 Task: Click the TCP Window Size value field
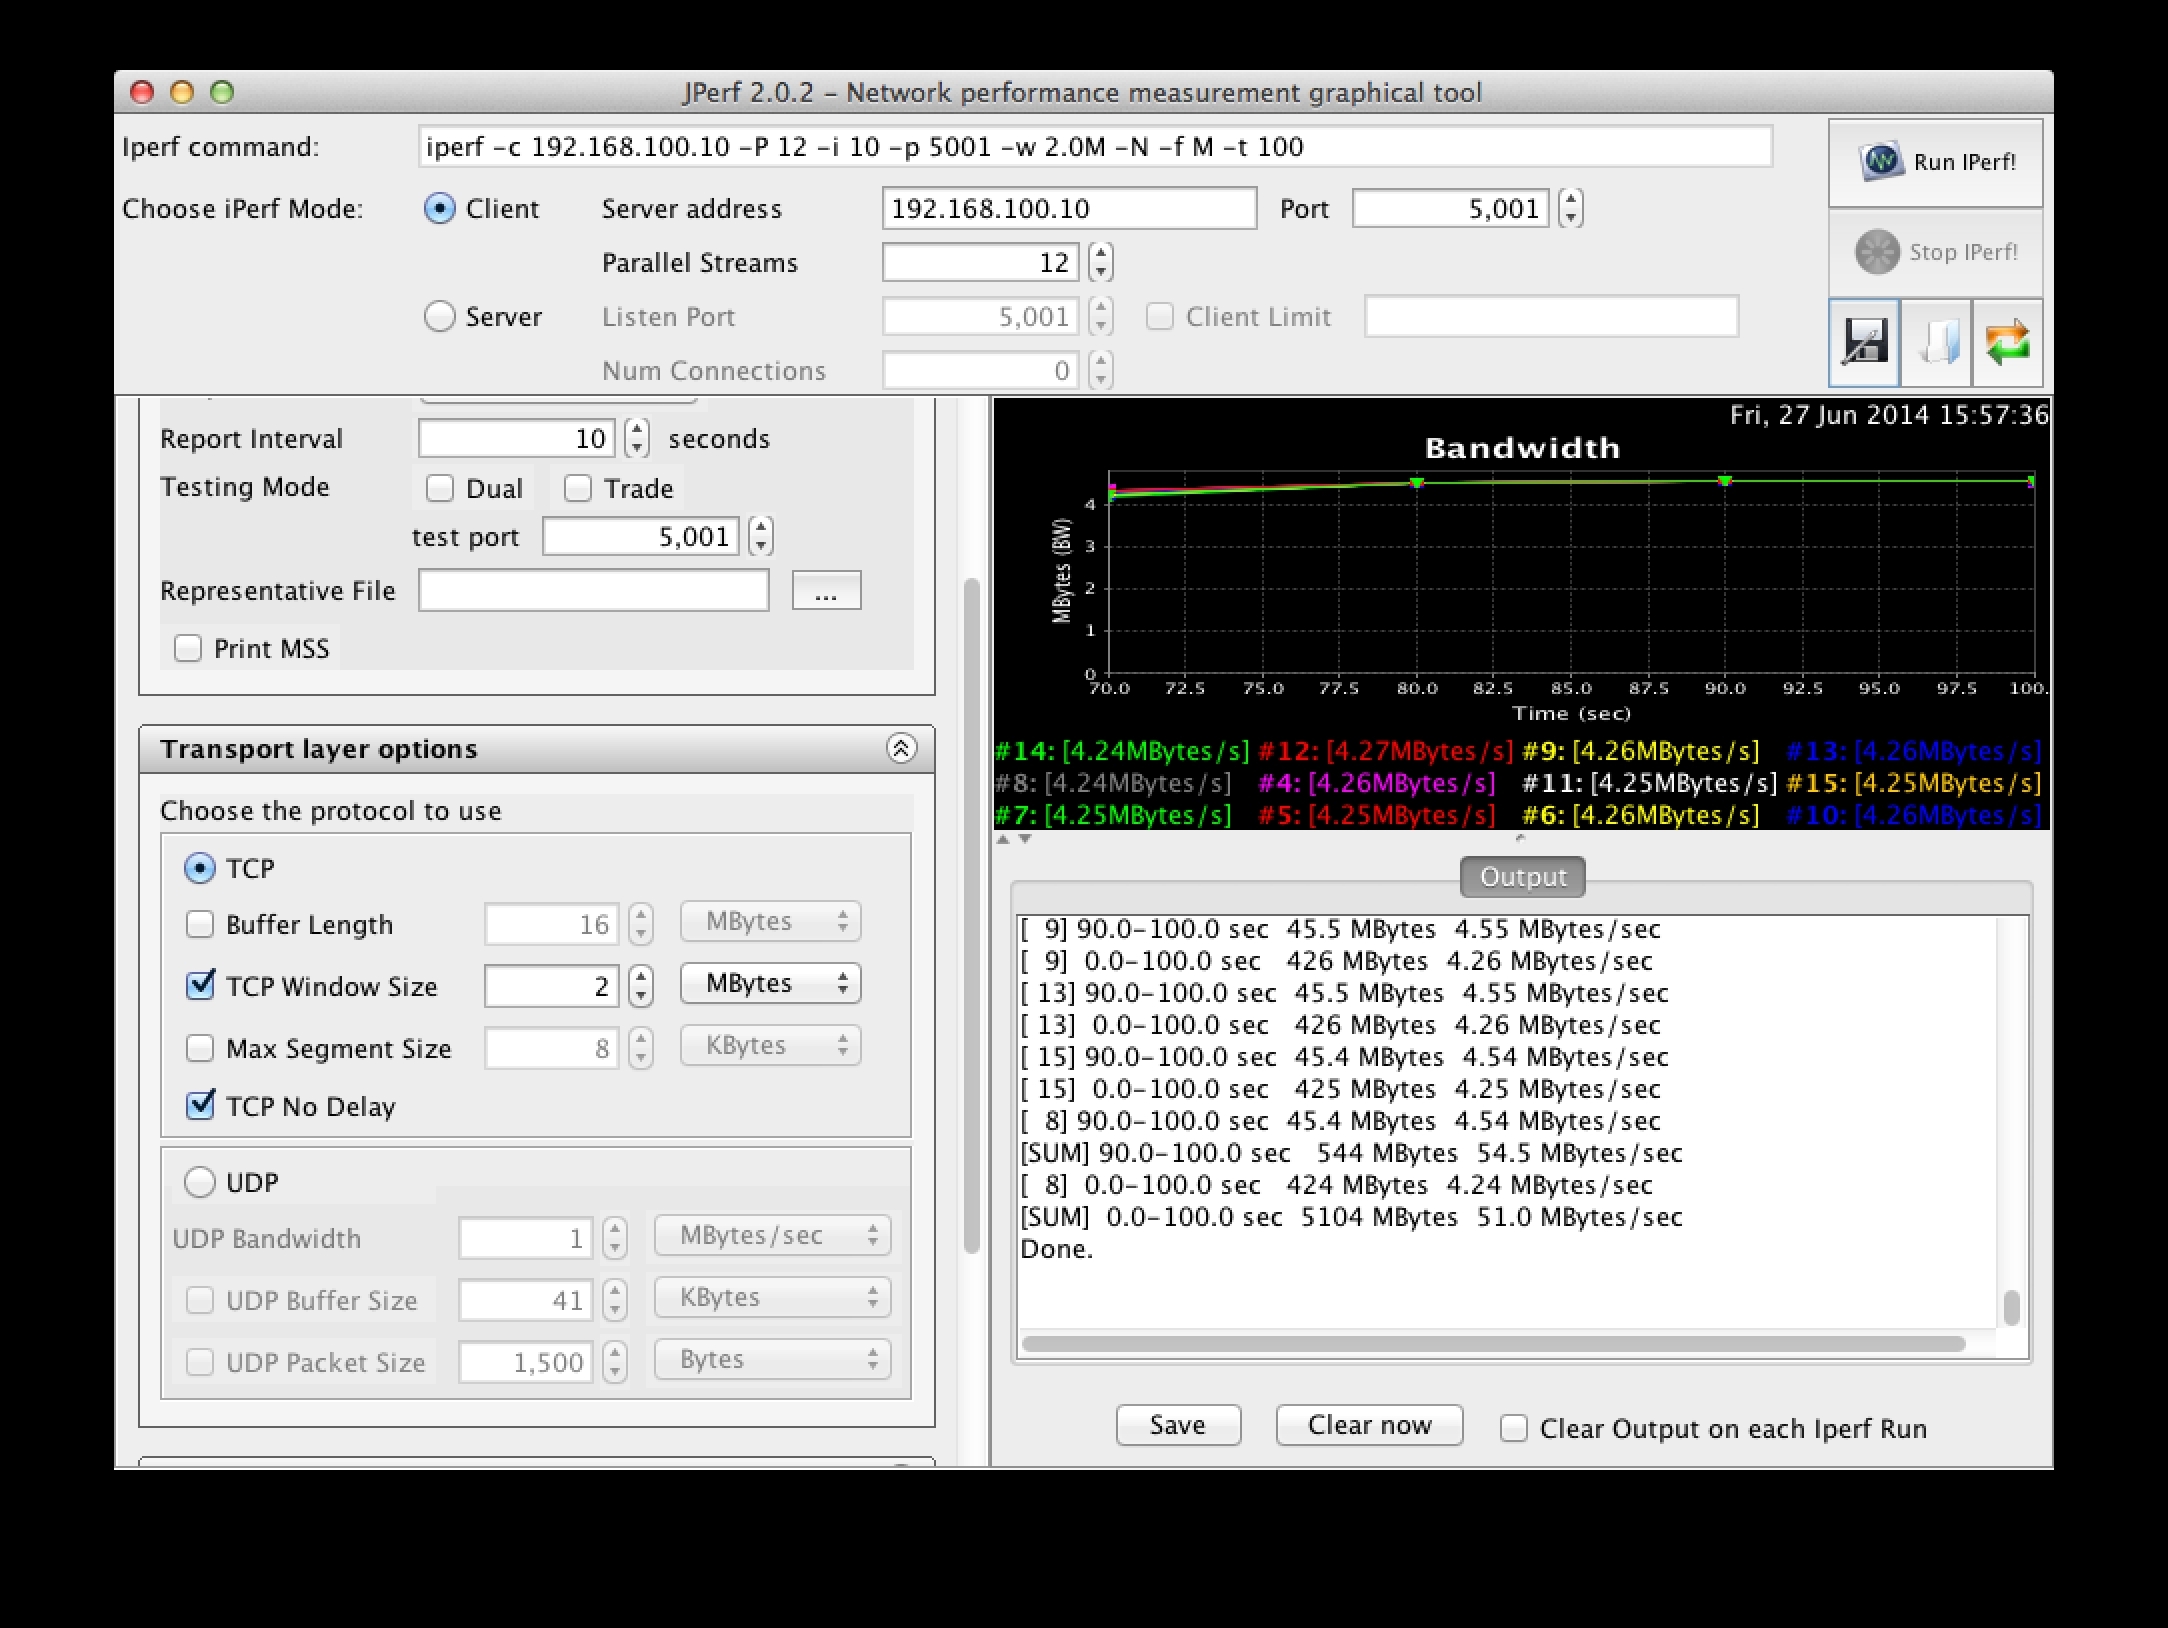551,986
